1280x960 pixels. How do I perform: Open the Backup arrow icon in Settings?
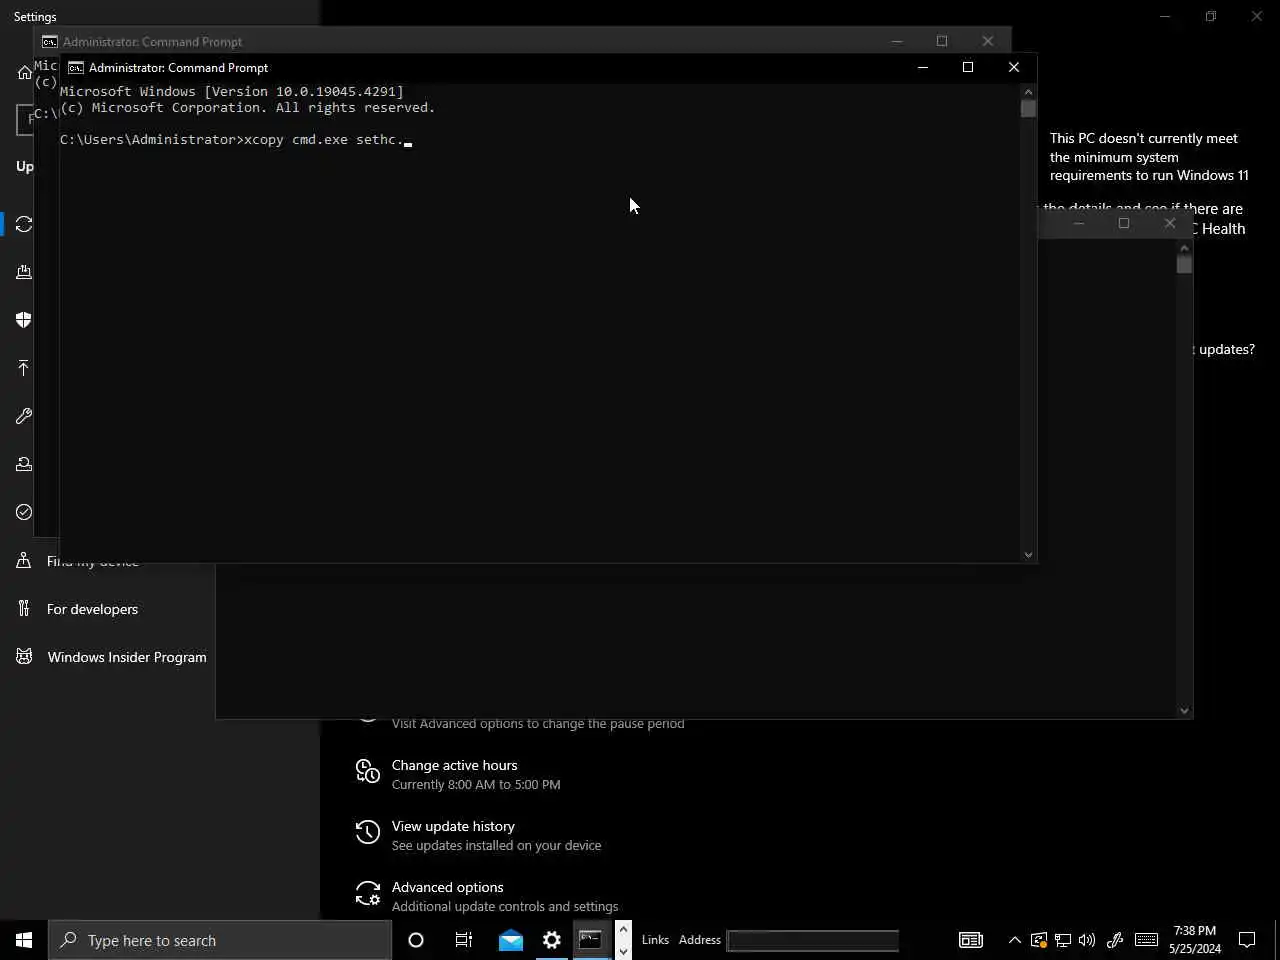coord(24,368)
